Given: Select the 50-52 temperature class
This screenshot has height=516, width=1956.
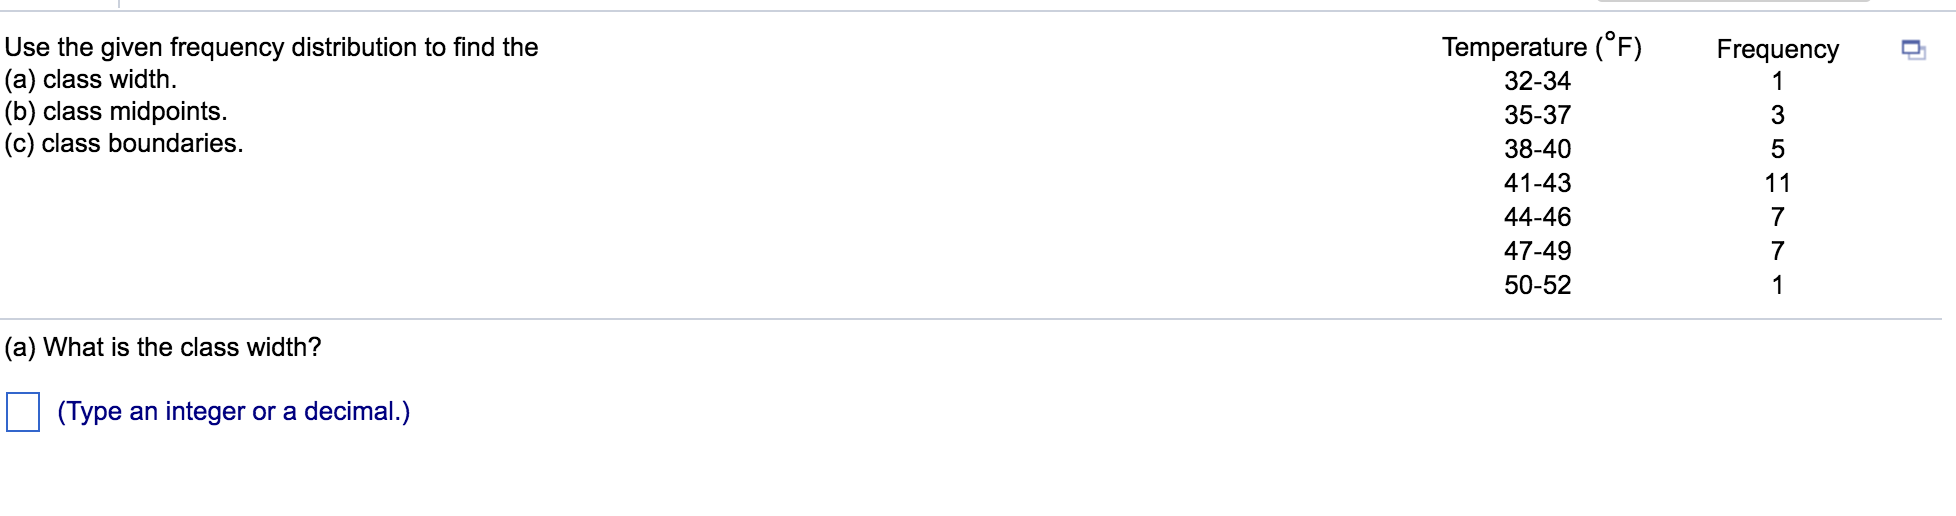Looking at the screenshot, I should (1537, 285).
